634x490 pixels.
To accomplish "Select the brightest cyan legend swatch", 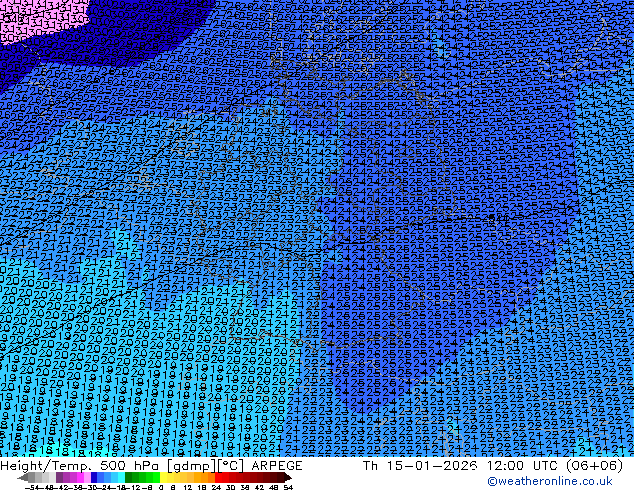I will [121, 477].
